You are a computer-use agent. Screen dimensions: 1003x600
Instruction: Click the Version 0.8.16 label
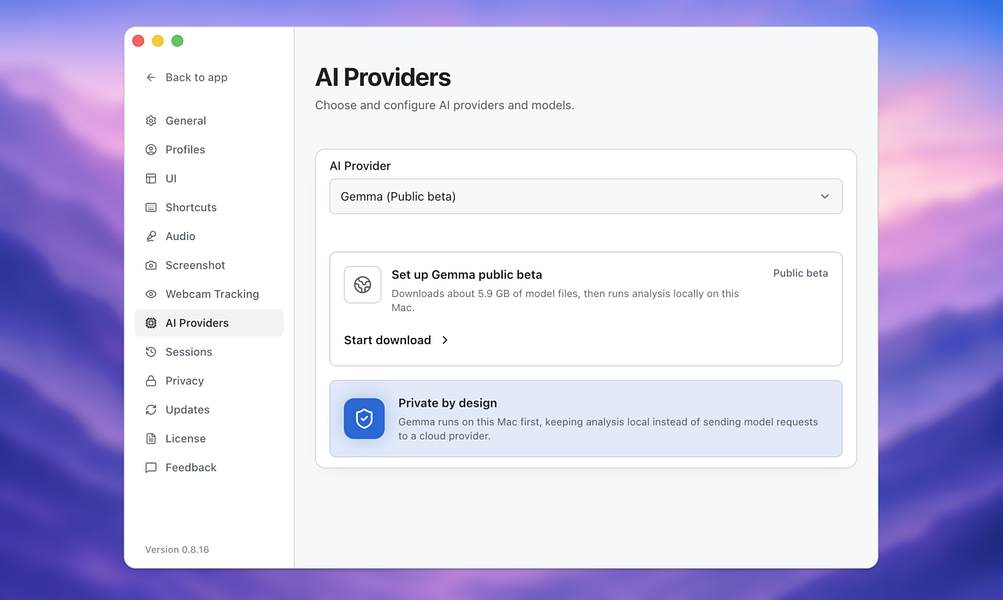pyautogui.click(x=177, y=549)
